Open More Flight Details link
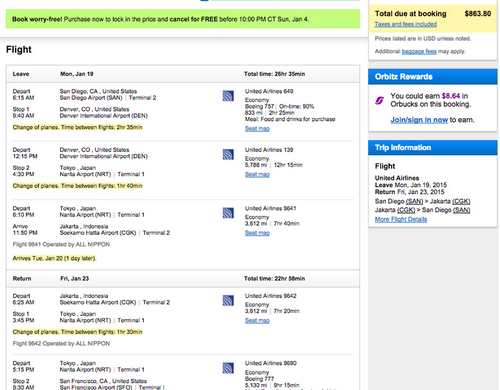The height and width of the screenshot is (390, 500). (x=401, y=219)
